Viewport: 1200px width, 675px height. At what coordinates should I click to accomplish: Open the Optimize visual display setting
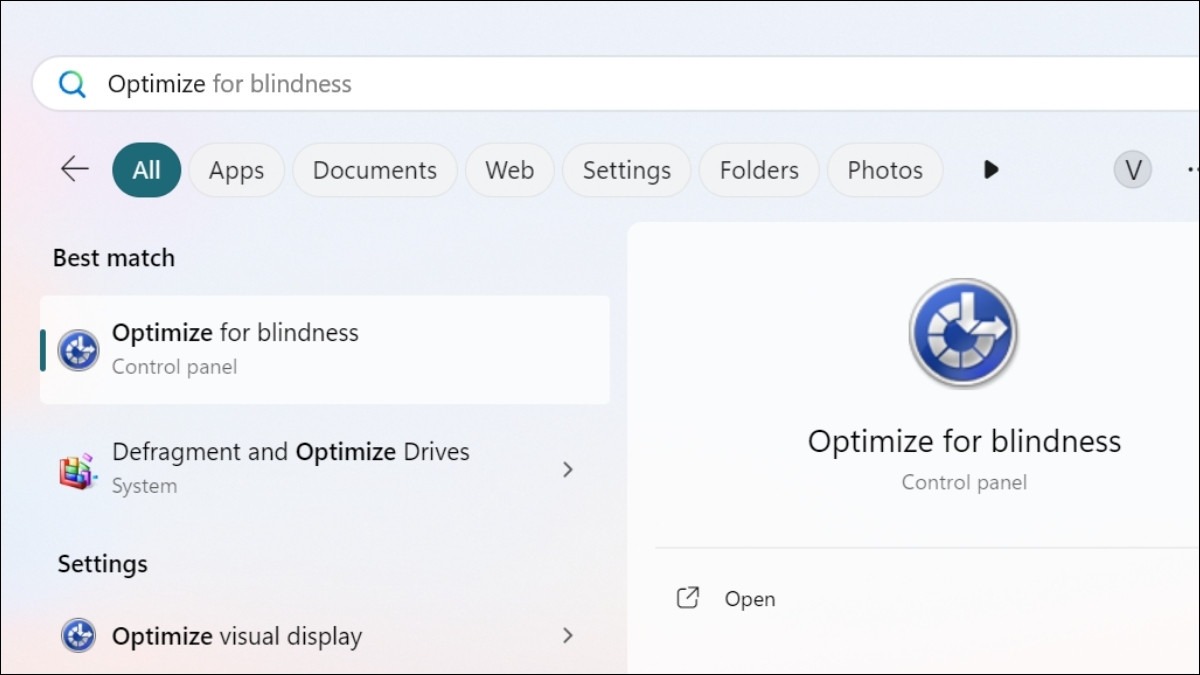325,636
